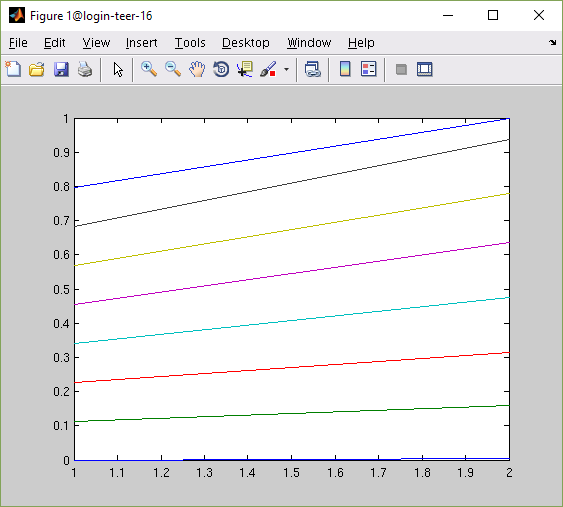The width and height of the screenshot is (563, 507).
Task: Select the Edit Plot arrow tool
Action: (x=118, y=69)
